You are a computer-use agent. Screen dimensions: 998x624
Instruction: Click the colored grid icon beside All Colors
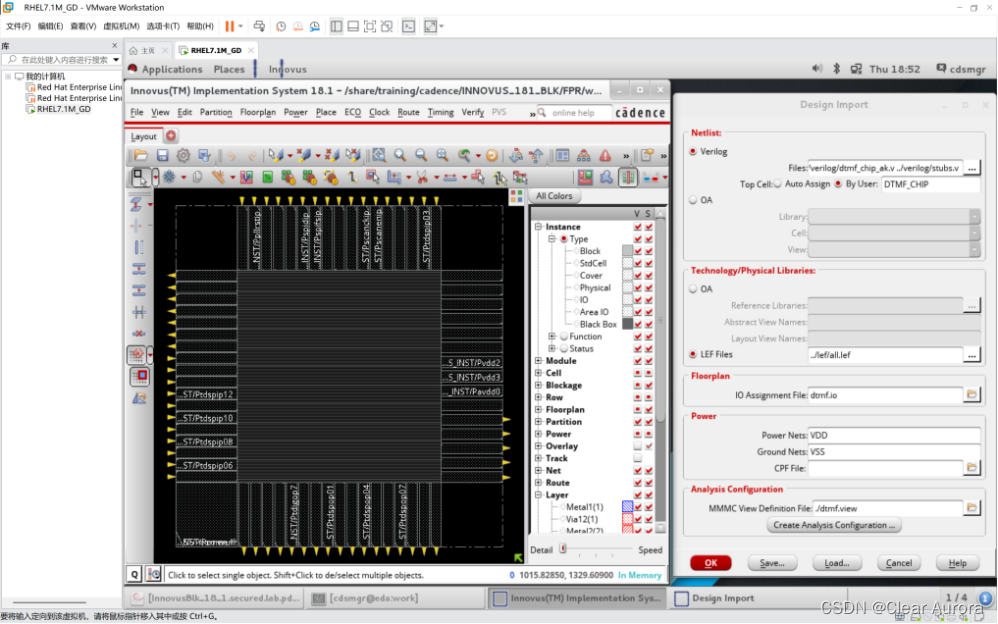pos(516,196)
